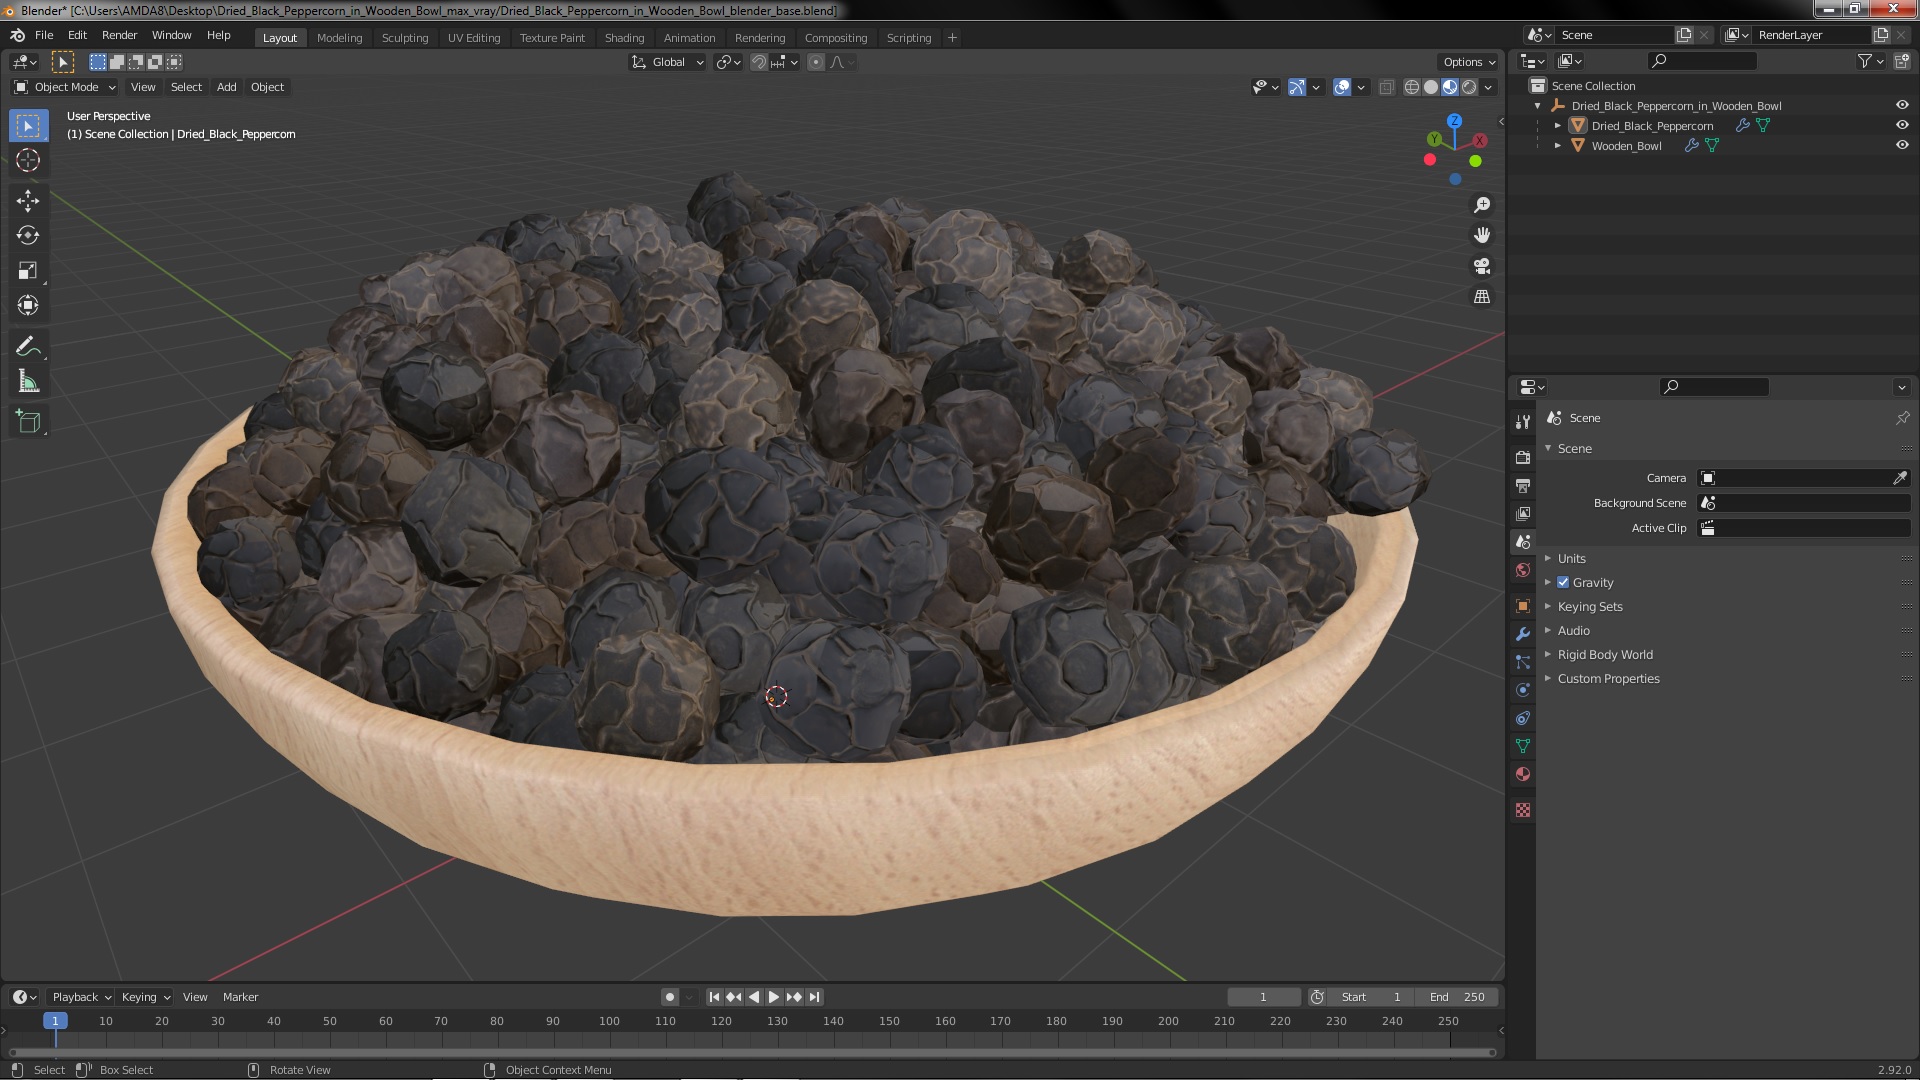Select the Transform tool
The image size is (1920, 1080).
pyautogui.click(x=28, y=306)
